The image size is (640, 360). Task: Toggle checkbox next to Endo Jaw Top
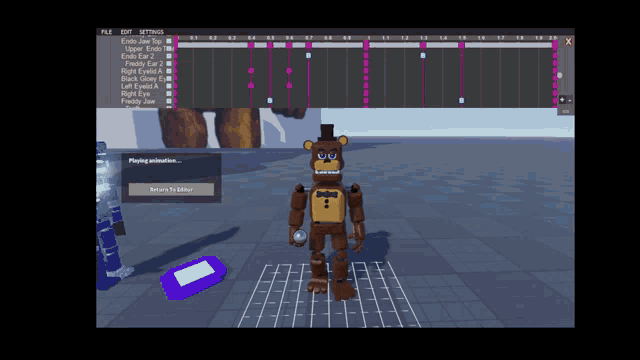169,41
